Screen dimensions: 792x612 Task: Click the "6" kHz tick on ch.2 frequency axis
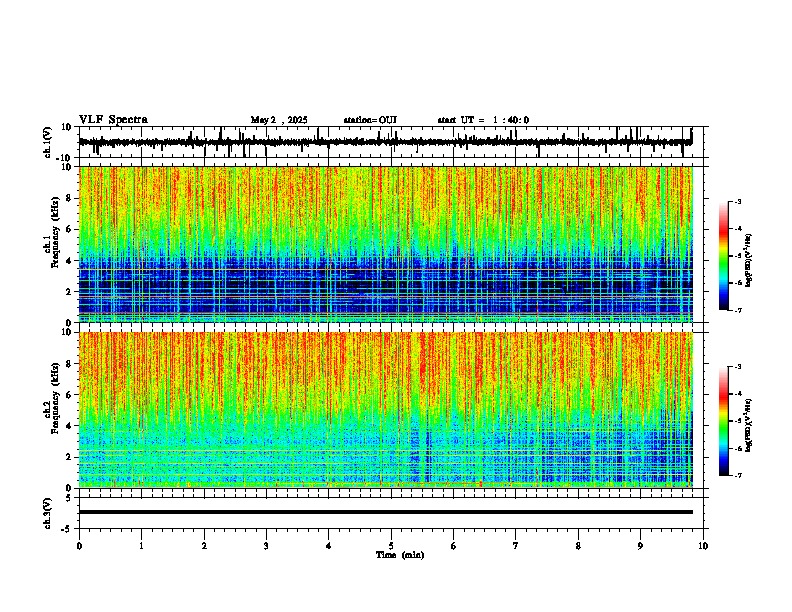(70, 394)
